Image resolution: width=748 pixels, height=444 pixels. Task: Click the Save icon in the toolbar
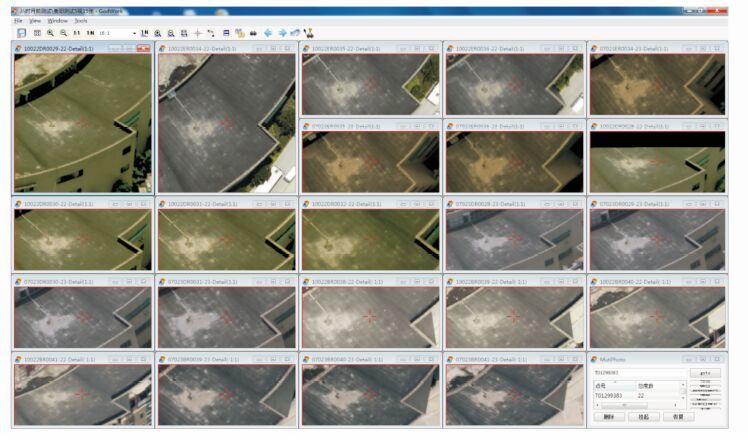tap(22, 33)
